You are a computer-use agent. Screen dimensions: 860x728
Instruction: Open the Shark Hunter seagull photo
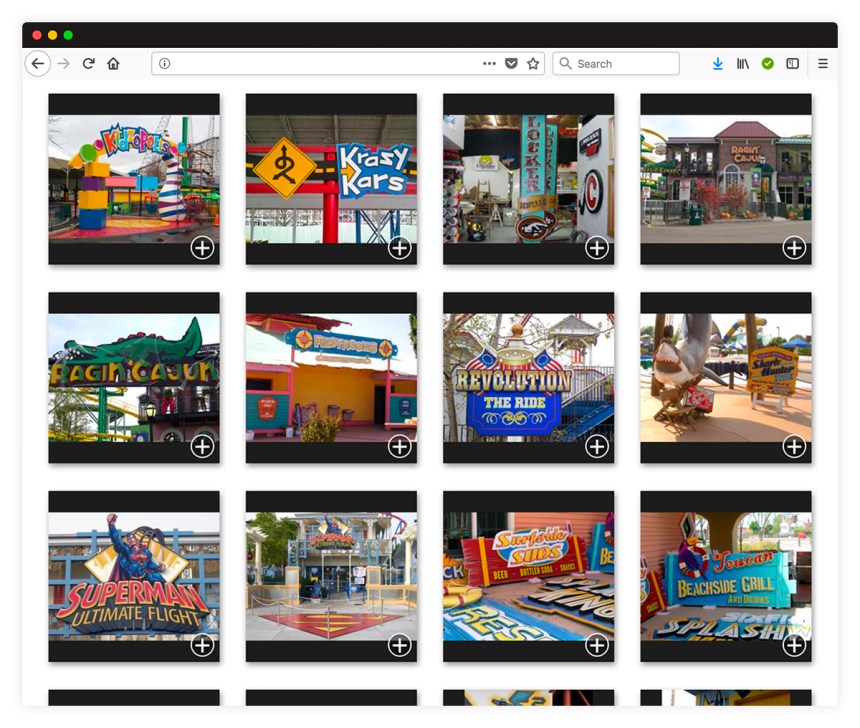(x=794, y=446)
